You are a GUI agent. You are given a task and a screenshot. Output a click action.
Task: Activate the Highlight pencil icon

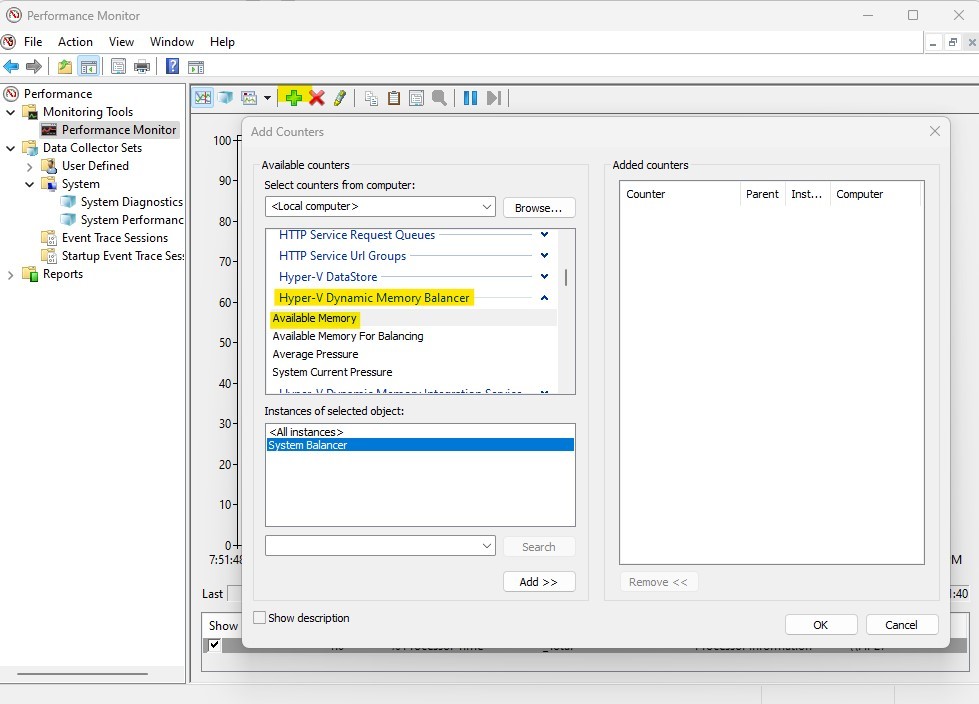click(x=339, y=97)
